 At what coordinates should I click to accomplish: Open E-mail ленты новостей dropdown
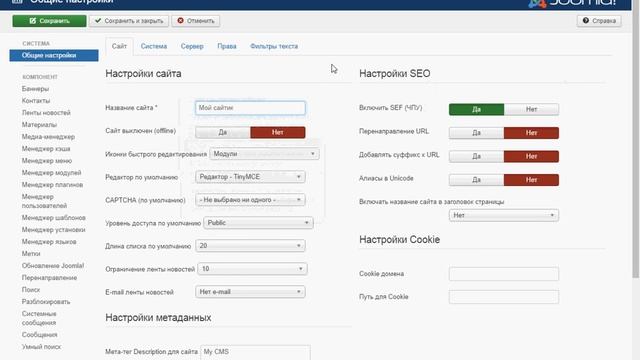point(250,292)
